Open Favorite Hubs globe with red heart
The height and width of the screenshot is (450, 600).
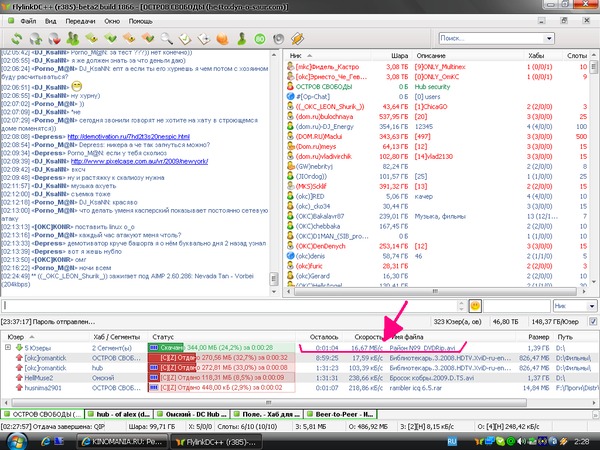click(x=54, y=39)
